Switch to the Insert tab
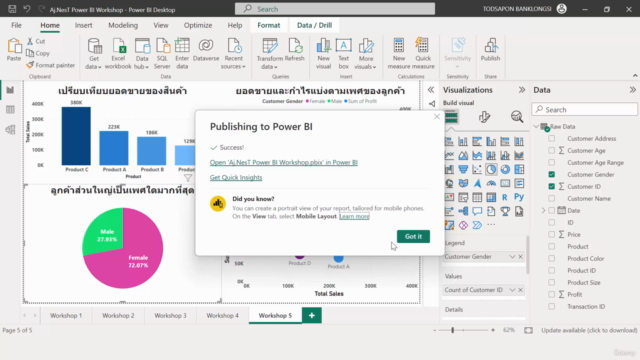 pyautogui.click(x=83, y=25)
